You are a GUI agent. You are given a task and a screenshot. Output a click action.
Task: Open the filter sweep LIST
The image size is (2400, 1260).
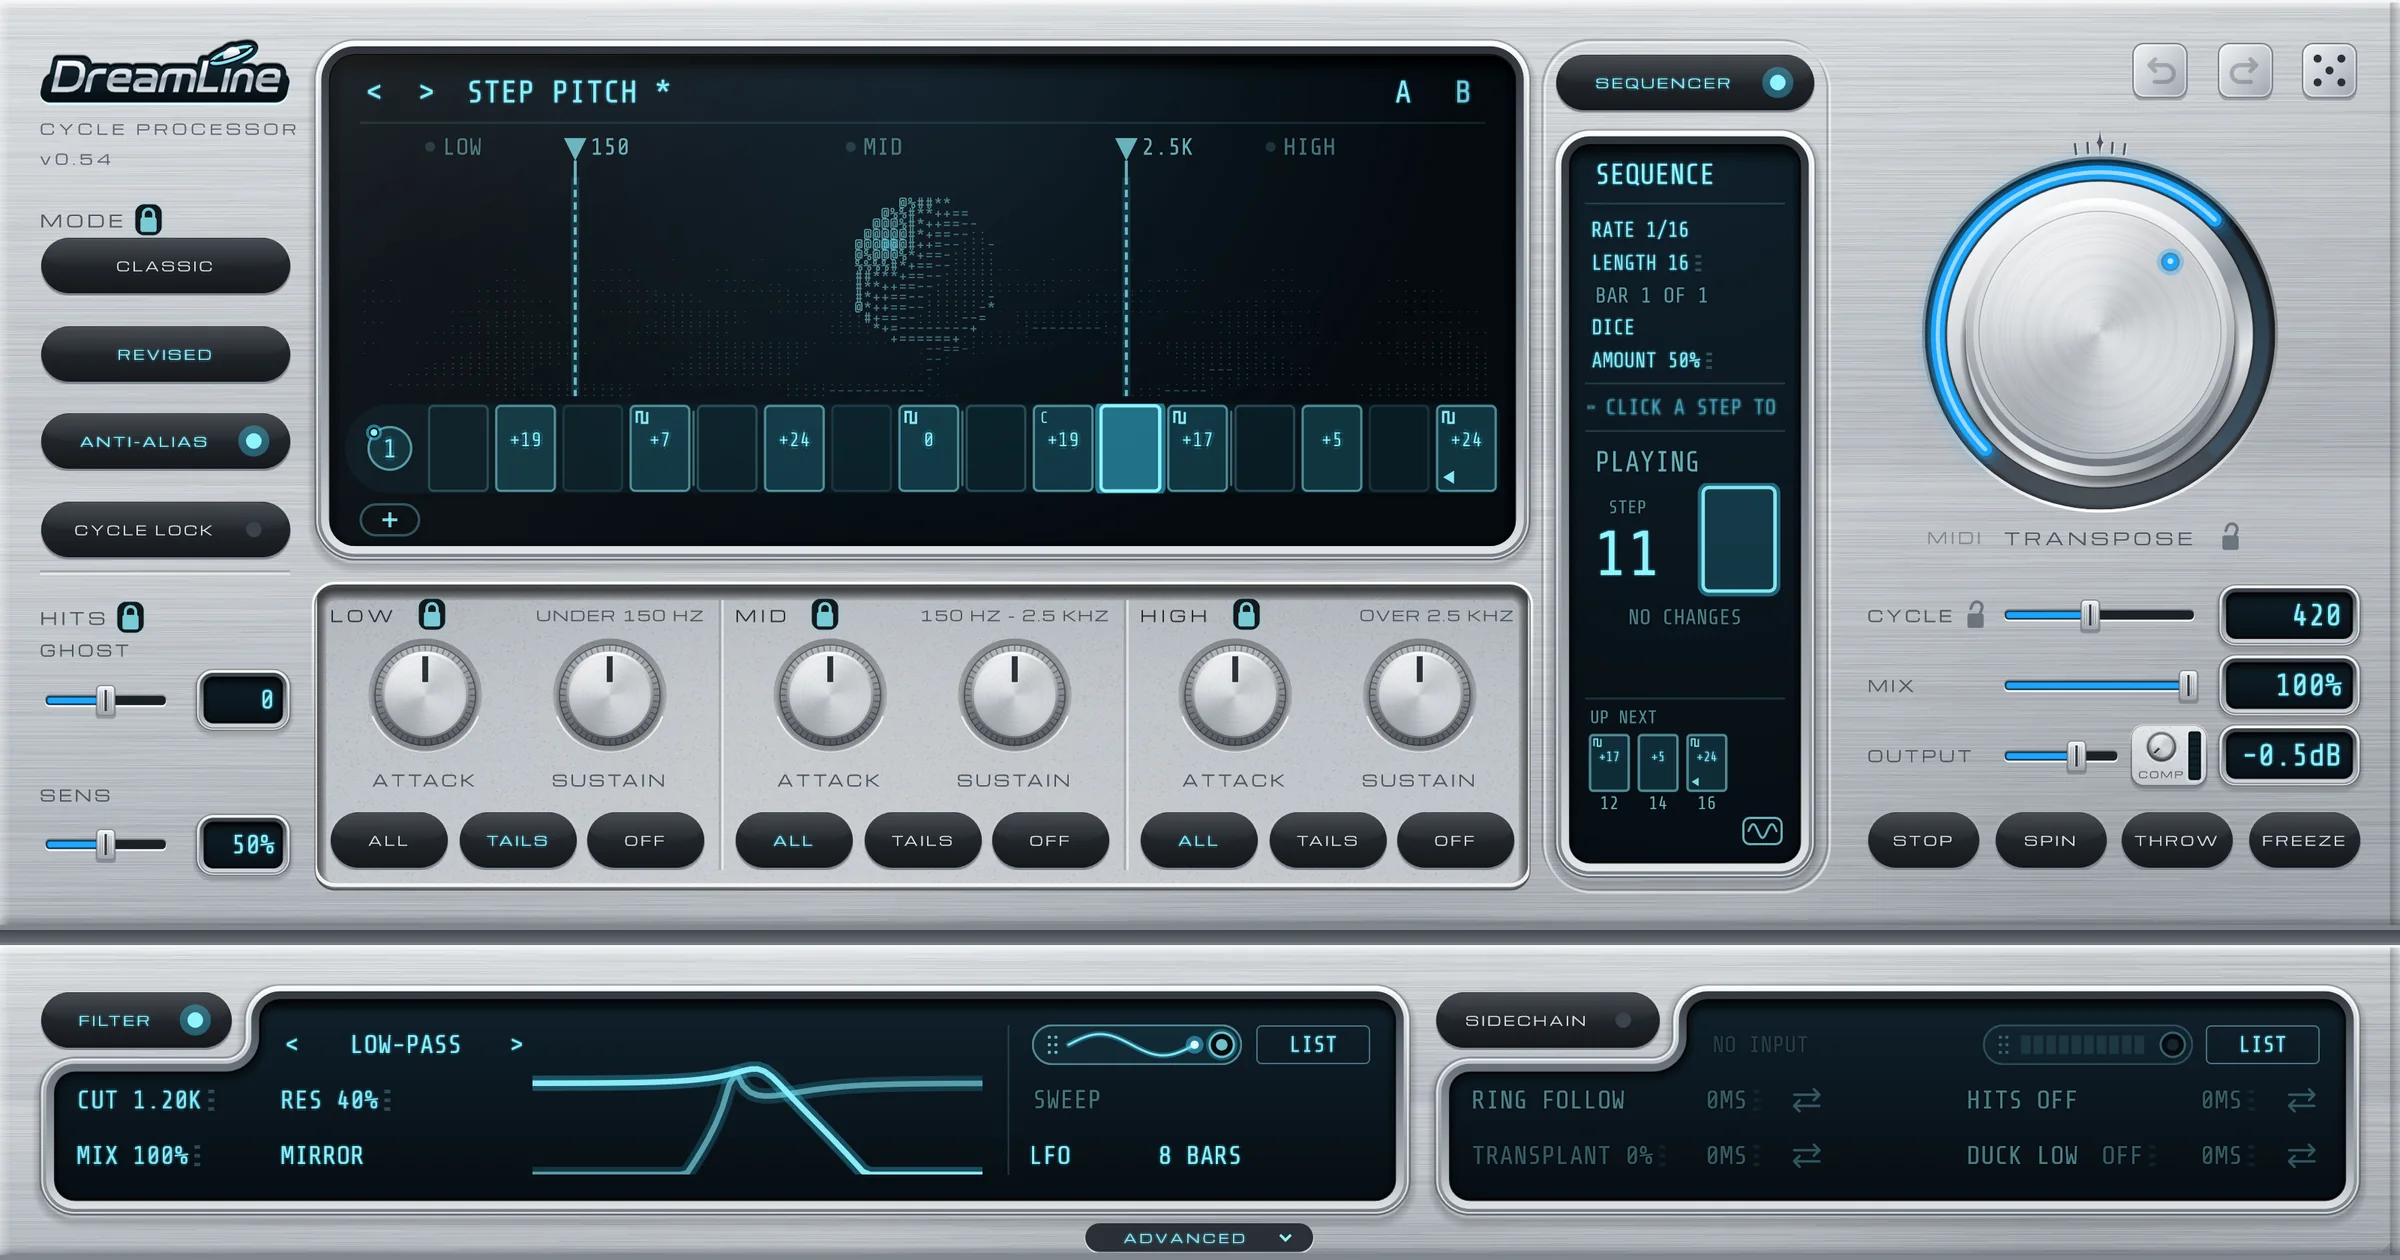pos(1313,1044)
